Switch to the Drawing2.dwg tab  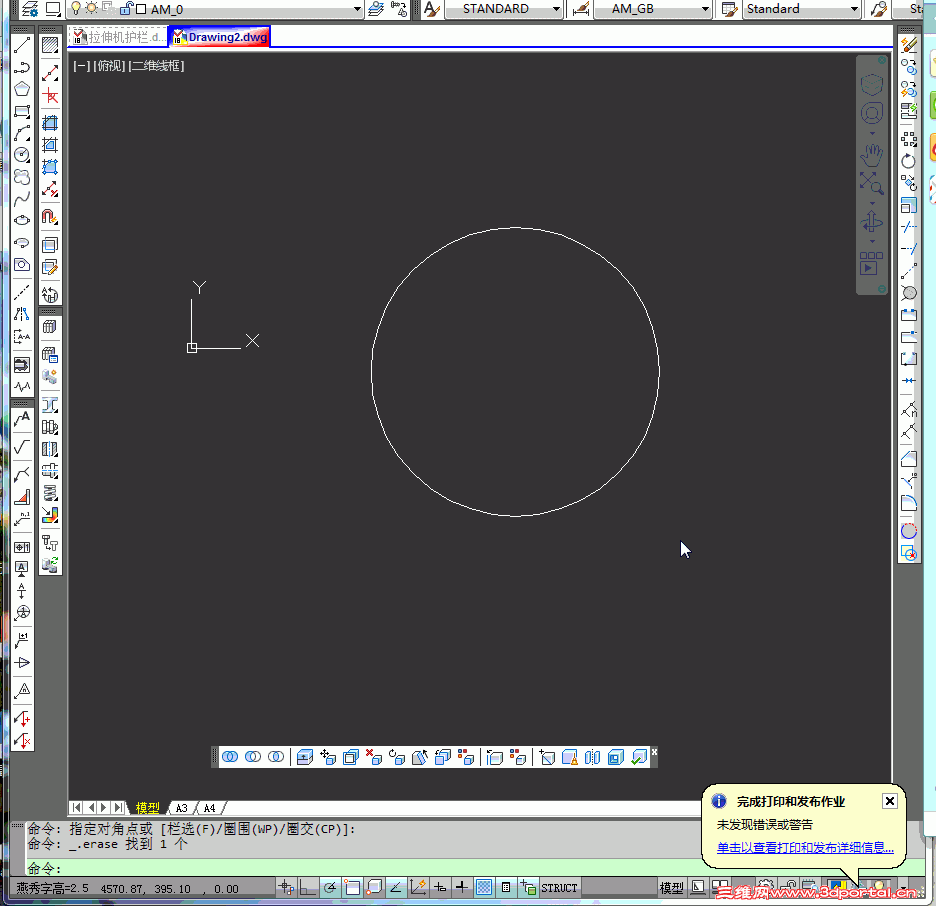point(220,37)
